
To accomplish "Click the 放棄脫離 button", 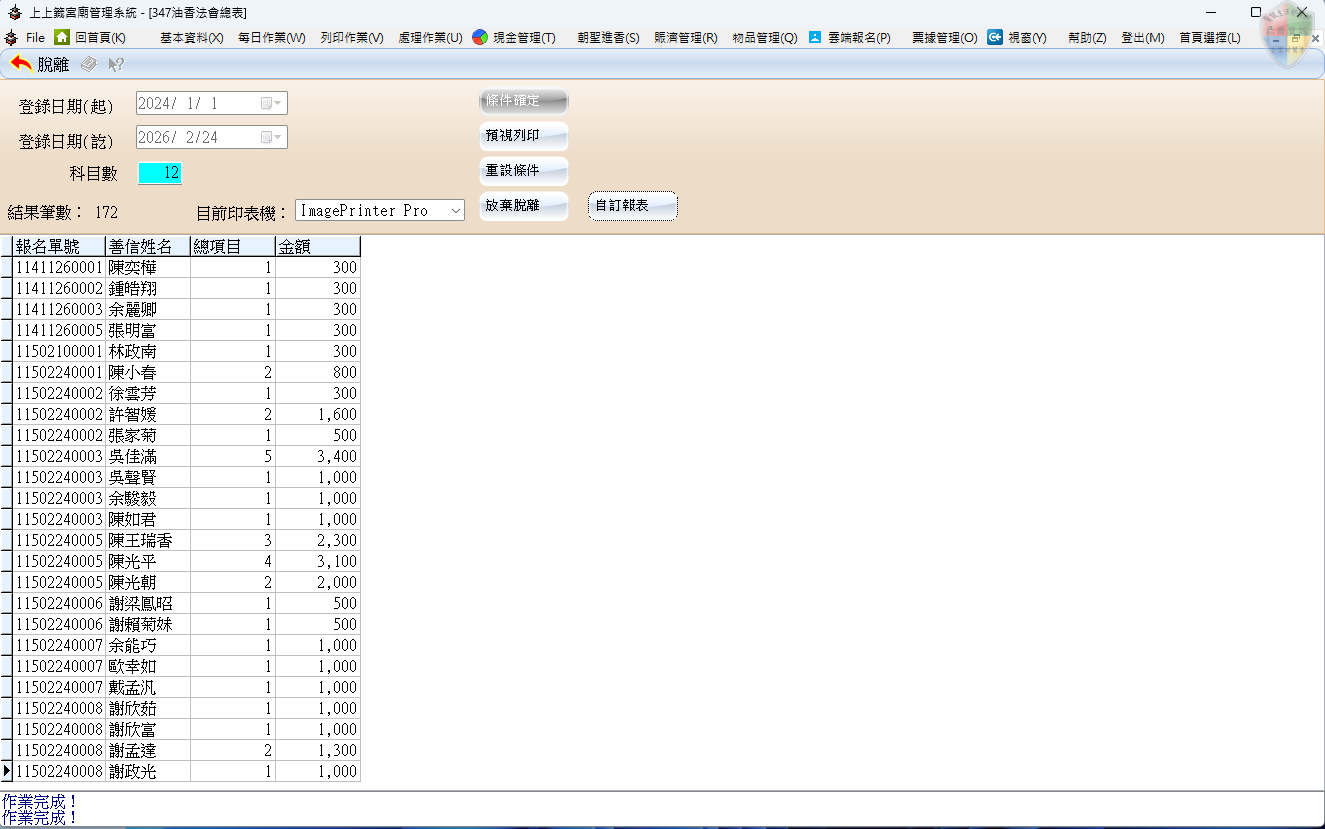I will pyautogui.click(x=524, y=206).
